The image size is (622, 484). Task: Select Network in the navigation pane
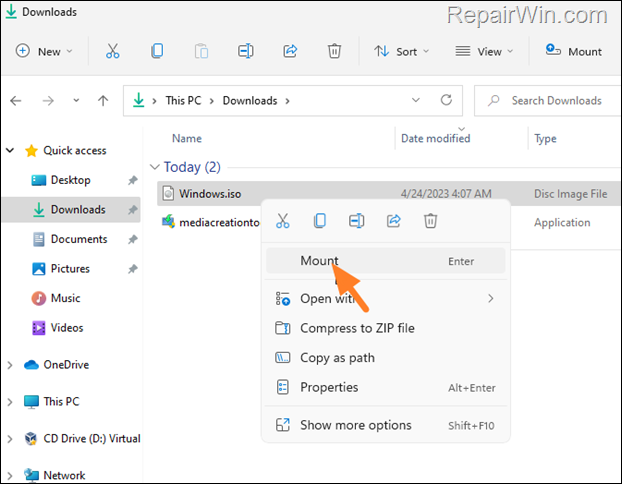coord(54,475)
